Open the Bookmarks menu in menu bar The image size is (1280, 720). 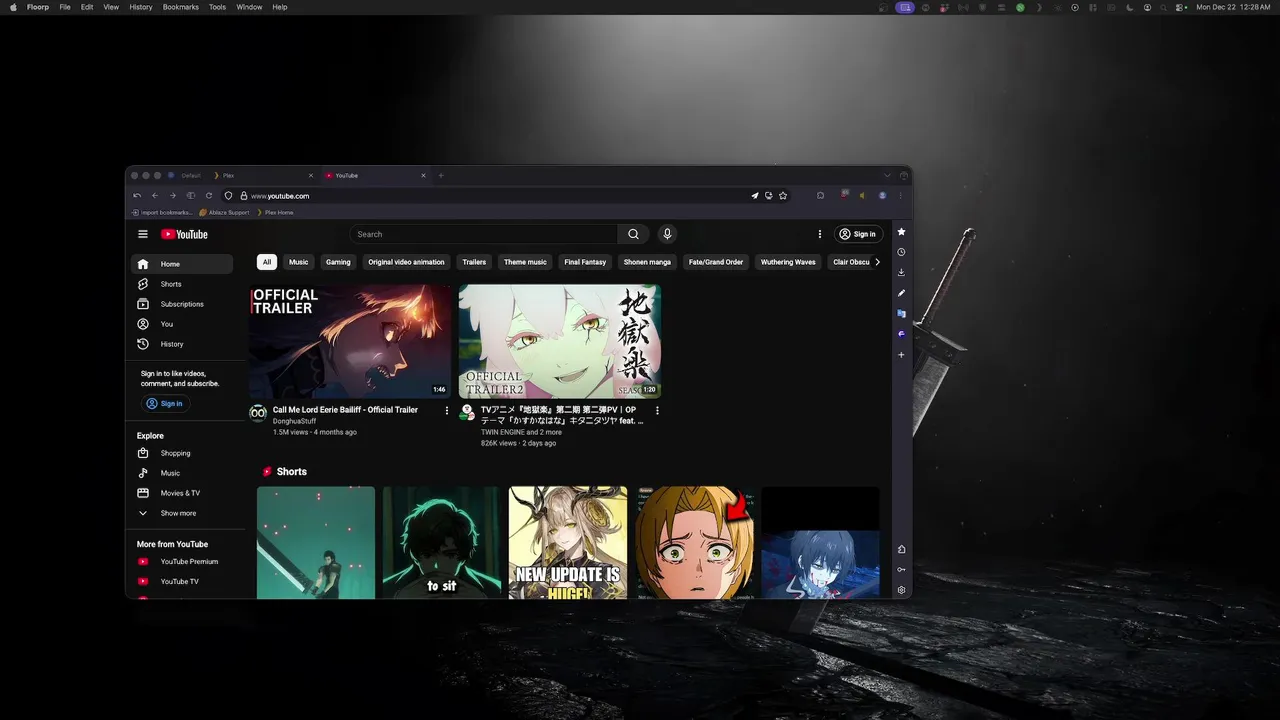pos(181,7)
